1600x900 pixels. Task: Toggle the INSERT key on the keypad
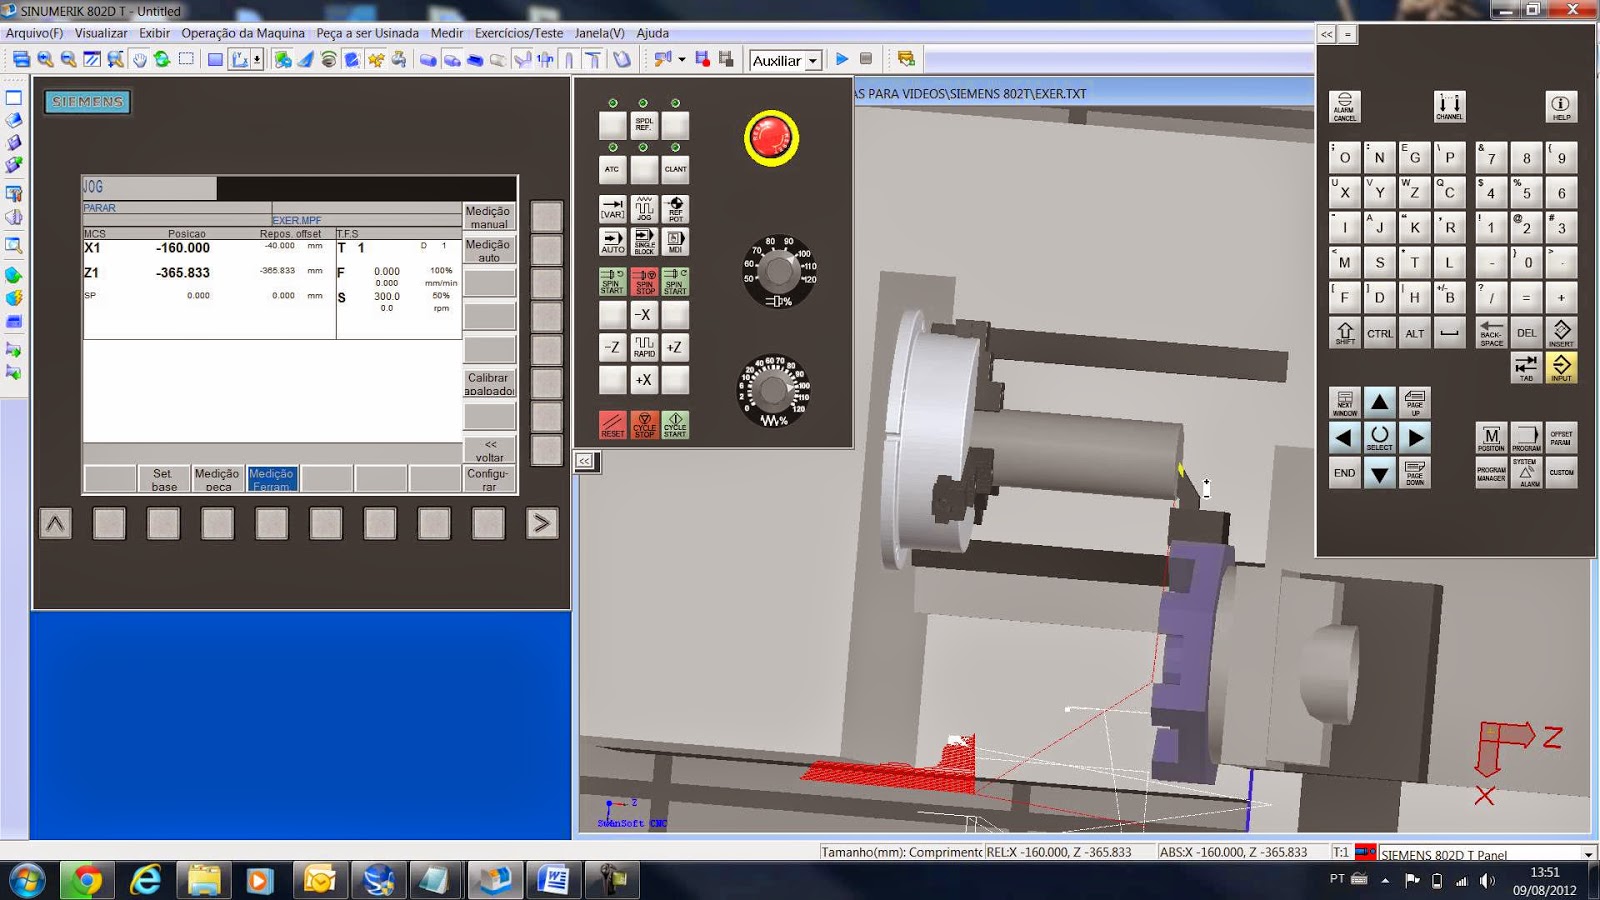click(1561, 333)
